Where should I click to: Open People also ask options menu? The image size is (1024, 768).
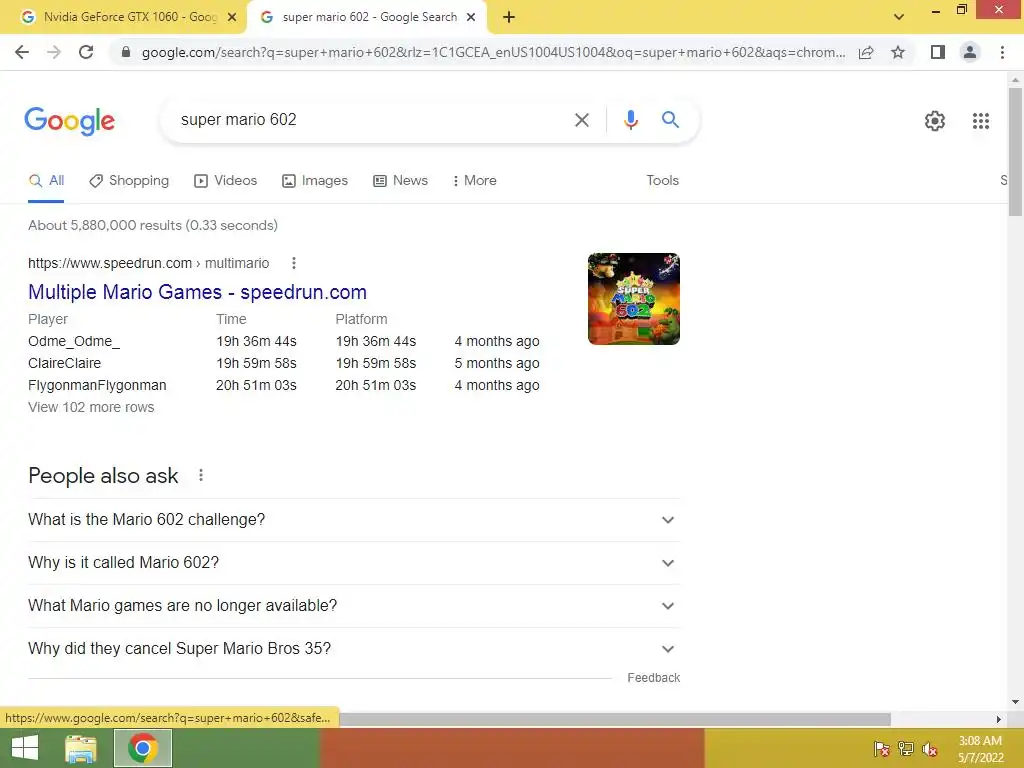(201, 475)
